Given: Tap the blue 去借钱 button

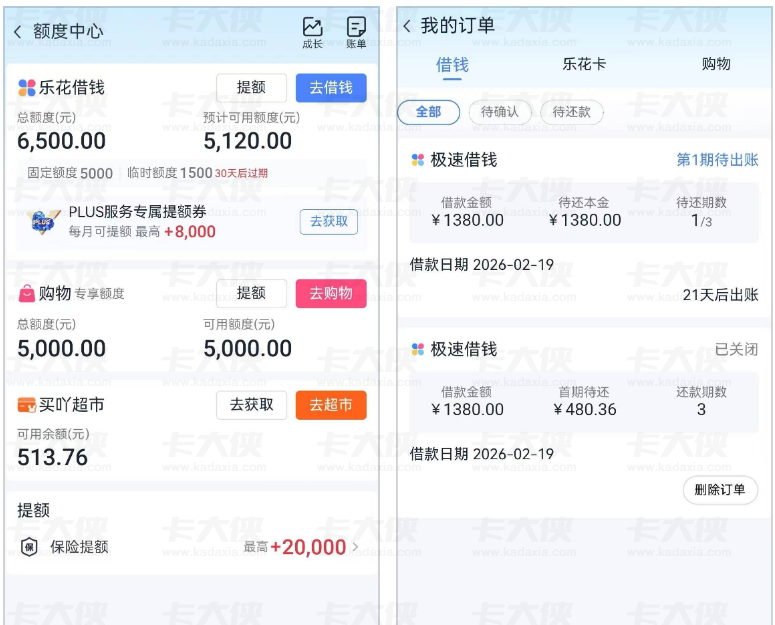Looking at the screenshot, I should [331, 88].
